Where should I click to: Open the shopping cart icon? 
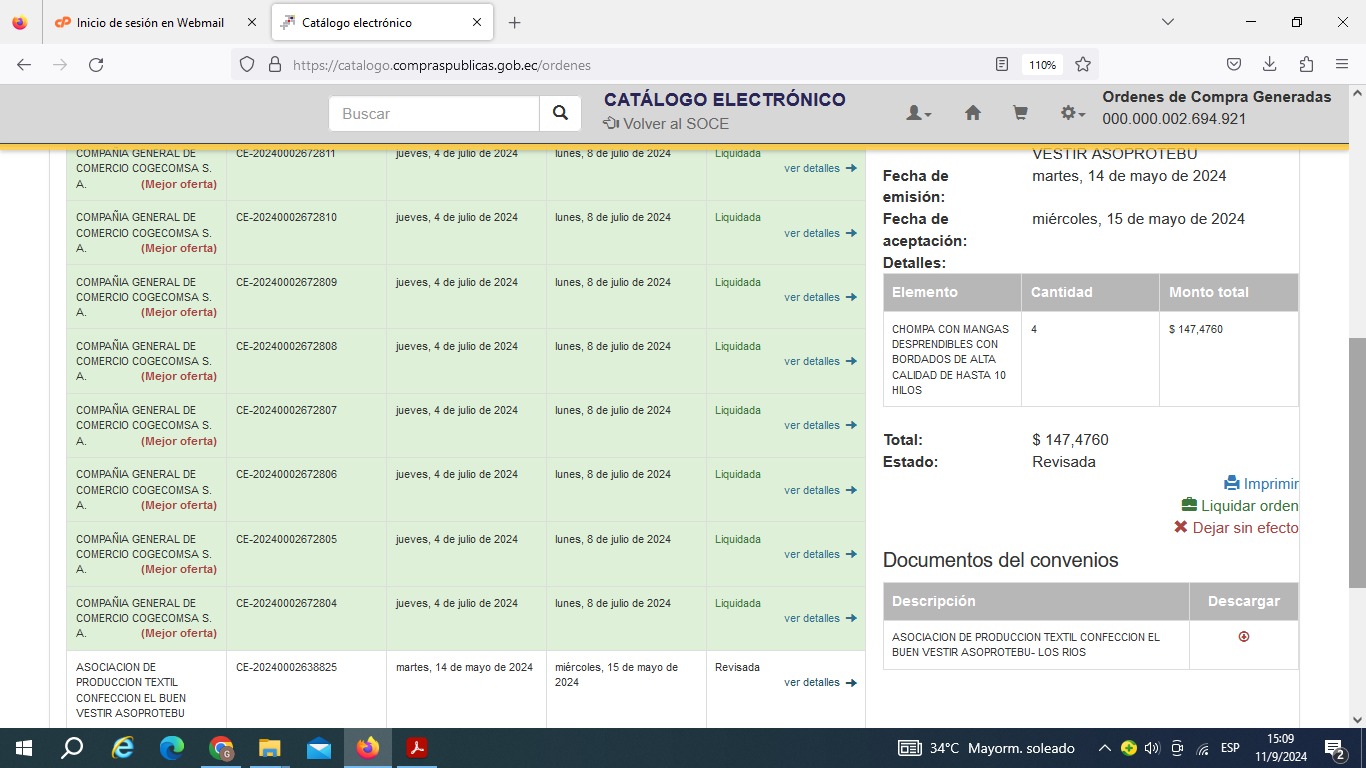[x=1020, y=114]
